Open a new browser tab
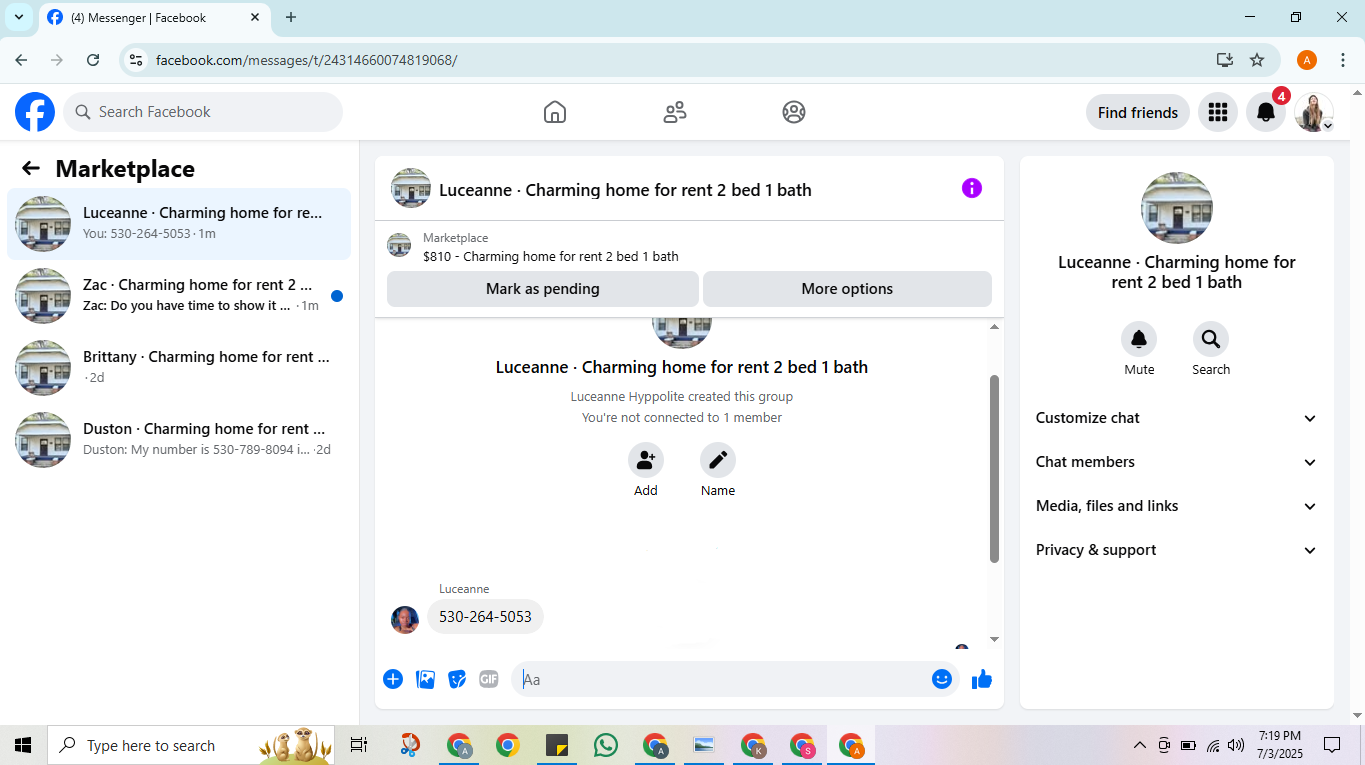Viewport: 1365px width, 765px height. tap(291, 17)
